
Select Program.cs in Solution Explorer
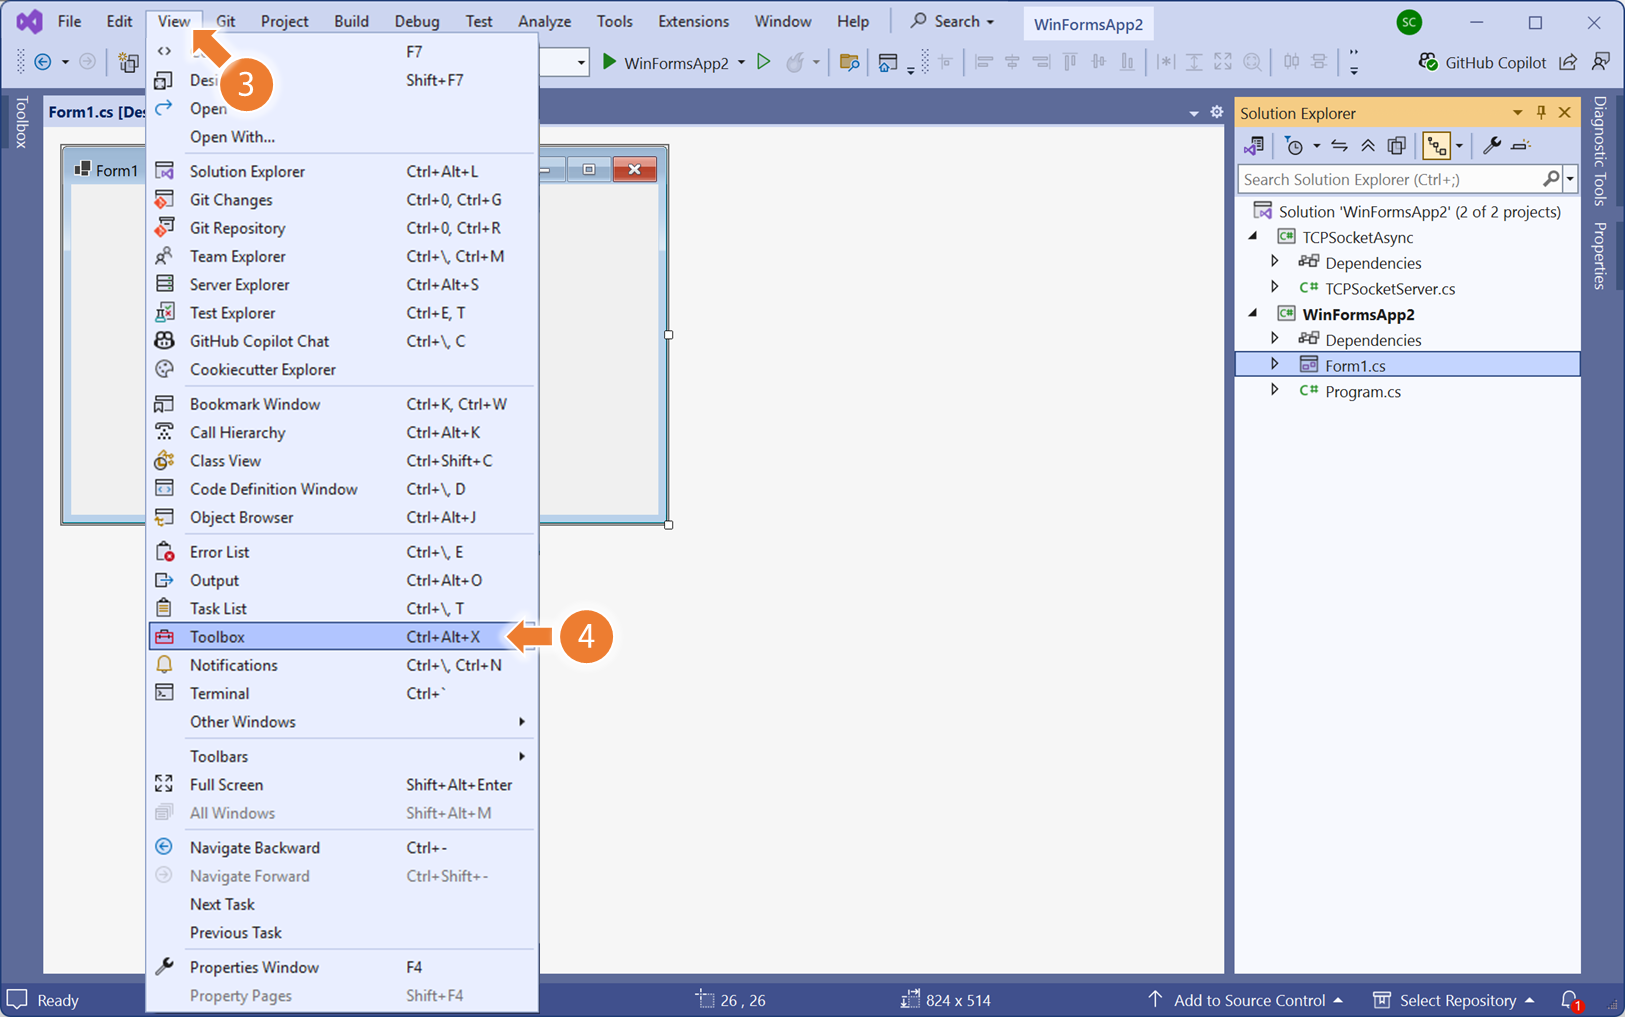click(1362, 391)
